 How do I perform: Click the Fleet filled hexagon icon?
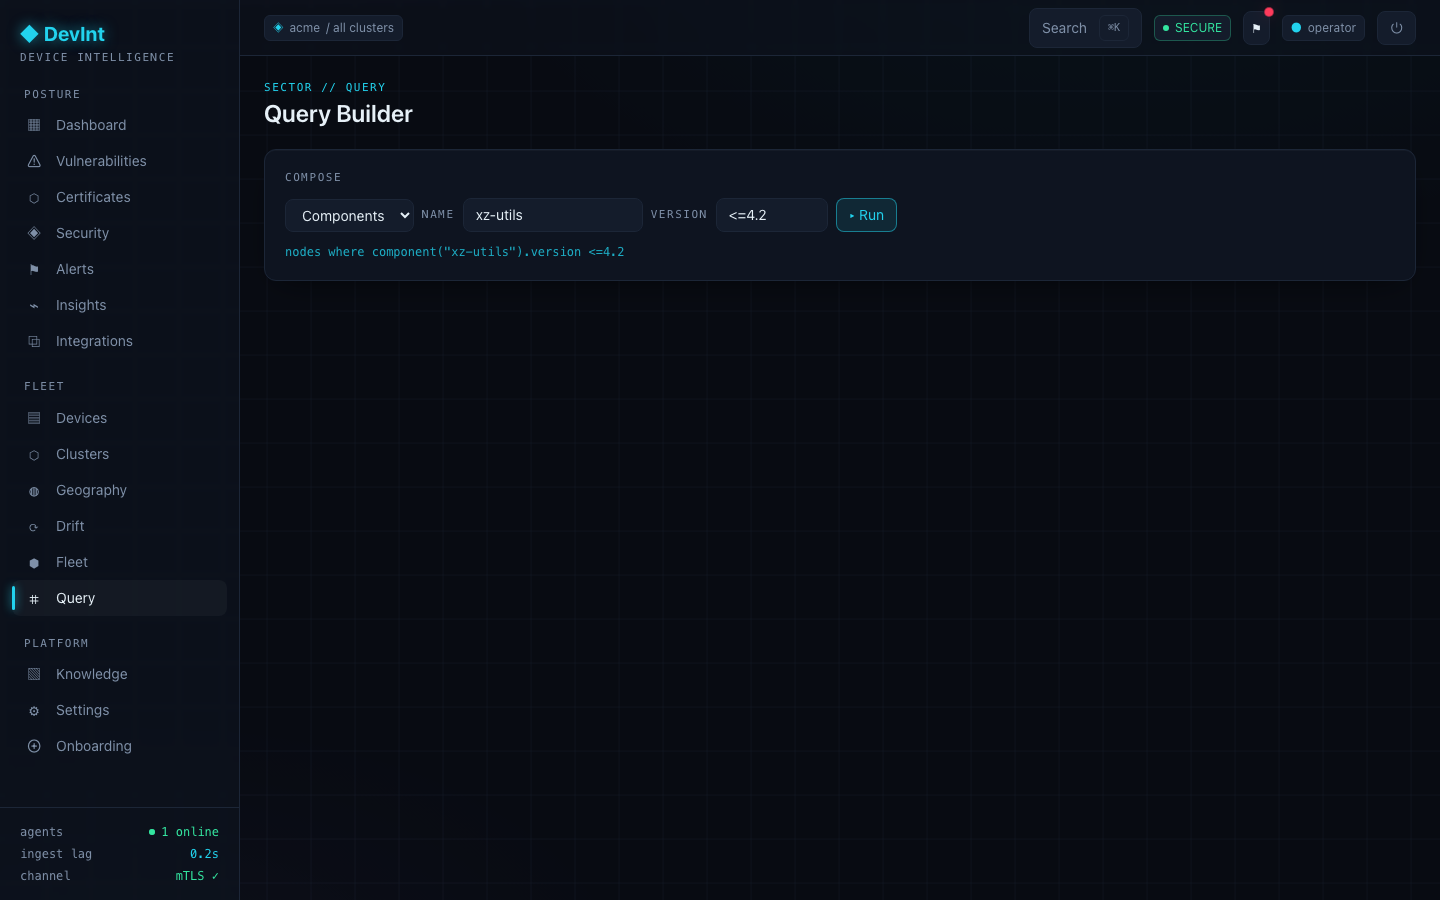34,563
